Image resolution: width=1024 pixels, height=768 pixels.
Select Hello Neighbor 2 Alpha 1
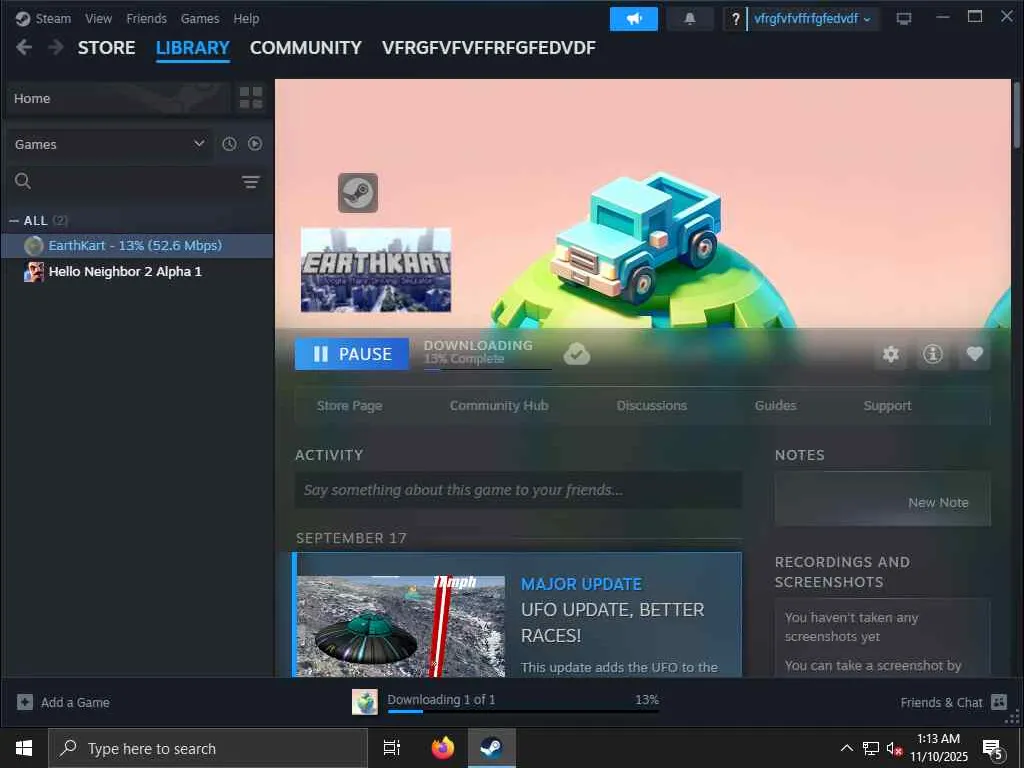pyautogui.click(x=137, y=272)
